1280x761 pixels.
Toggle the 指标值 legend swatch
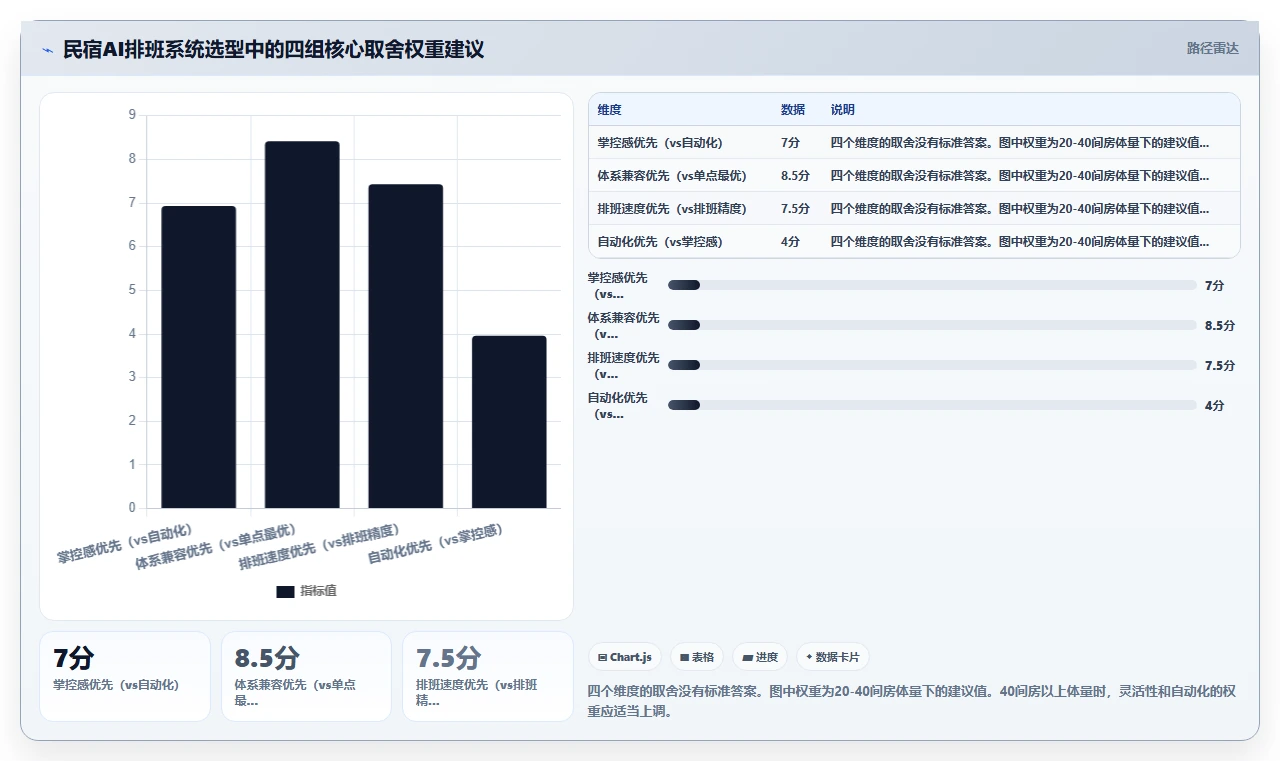click(x=285, y=591)
